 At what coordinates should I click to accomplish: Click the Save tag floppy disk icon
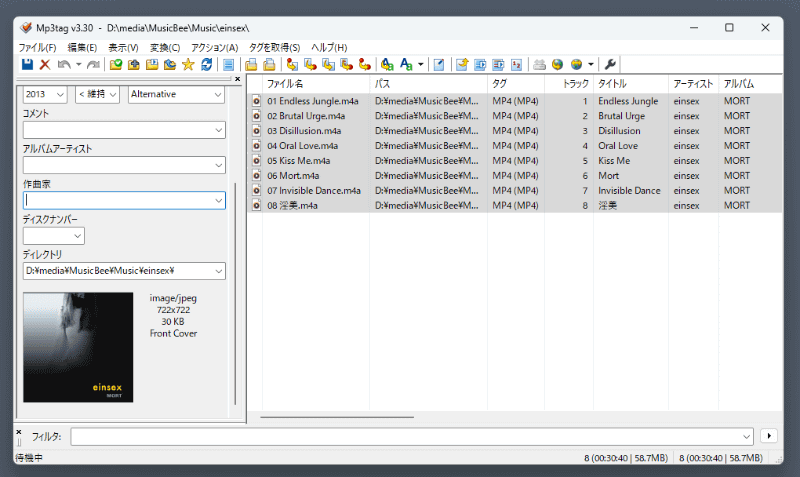[x=27, y=64]
